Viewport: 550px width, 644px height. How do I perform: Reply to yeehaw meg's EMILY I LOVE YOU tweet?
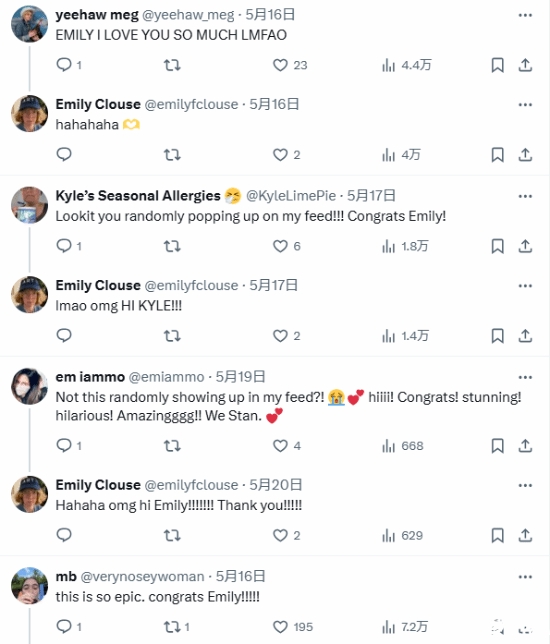[x=69, y=65]
